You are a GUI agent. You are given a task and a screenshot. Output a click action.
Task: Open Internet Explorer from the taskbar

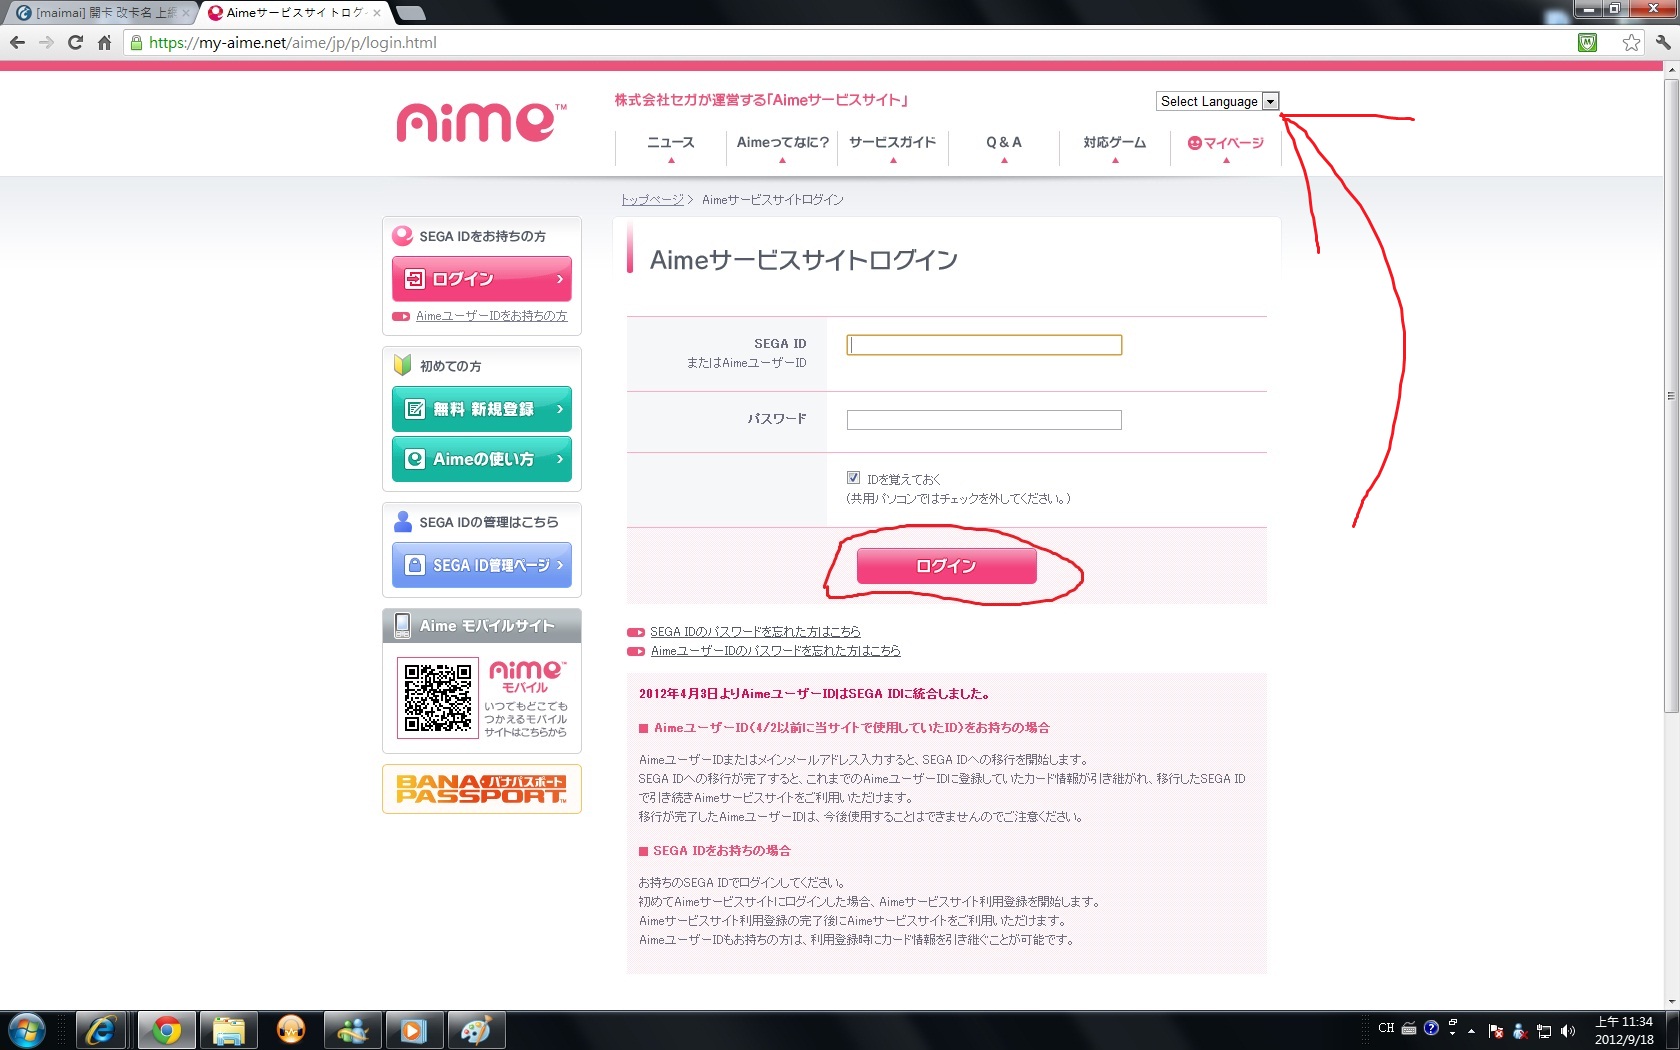[100, 1029]
